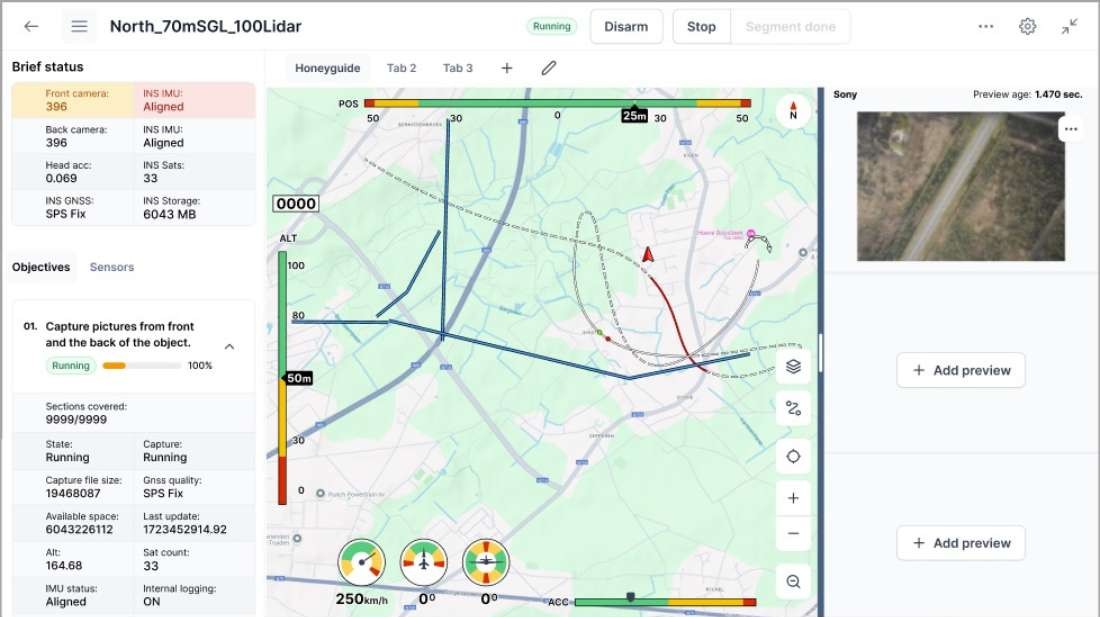The height and width of the screenshot is (617, 1100).
Task: Open the settings gear icon
Action: (1027, 27)
